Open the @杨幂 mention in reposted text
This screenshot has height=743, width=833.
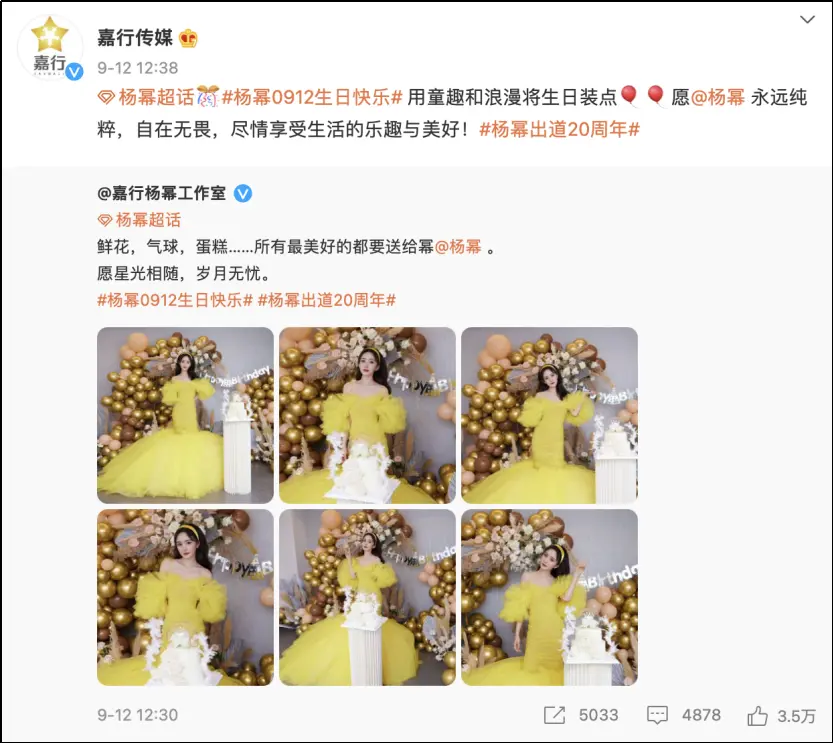coord(458,246)
